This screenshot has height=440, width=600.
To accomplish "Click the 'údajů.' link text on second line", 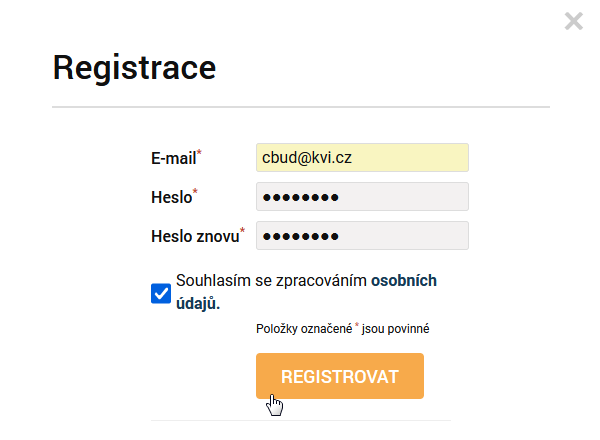I will (x=198, y=303).
